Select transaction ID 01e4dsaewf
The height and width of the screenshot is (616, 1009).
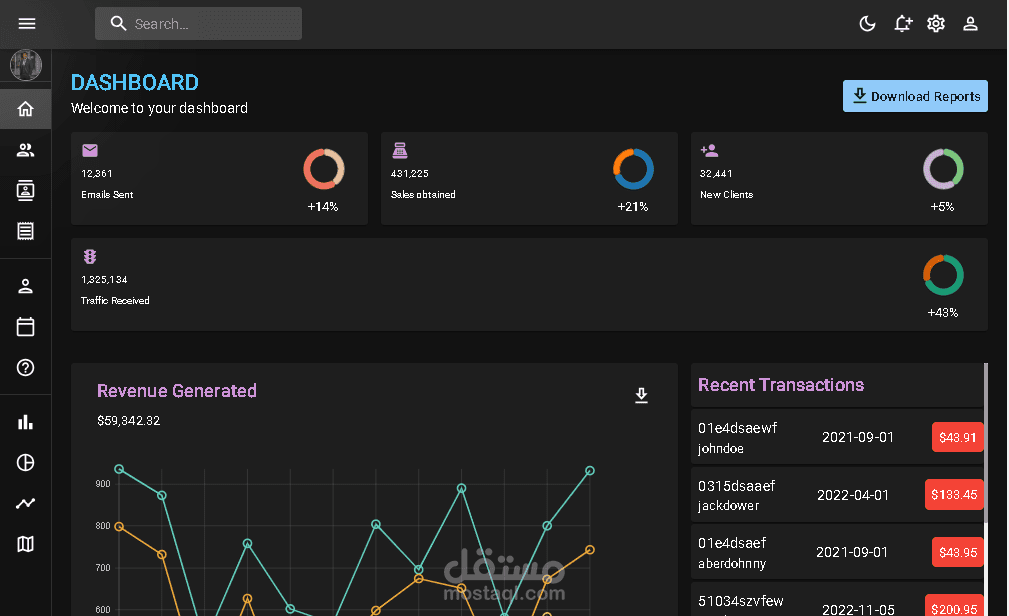click(x=737, y=428)
